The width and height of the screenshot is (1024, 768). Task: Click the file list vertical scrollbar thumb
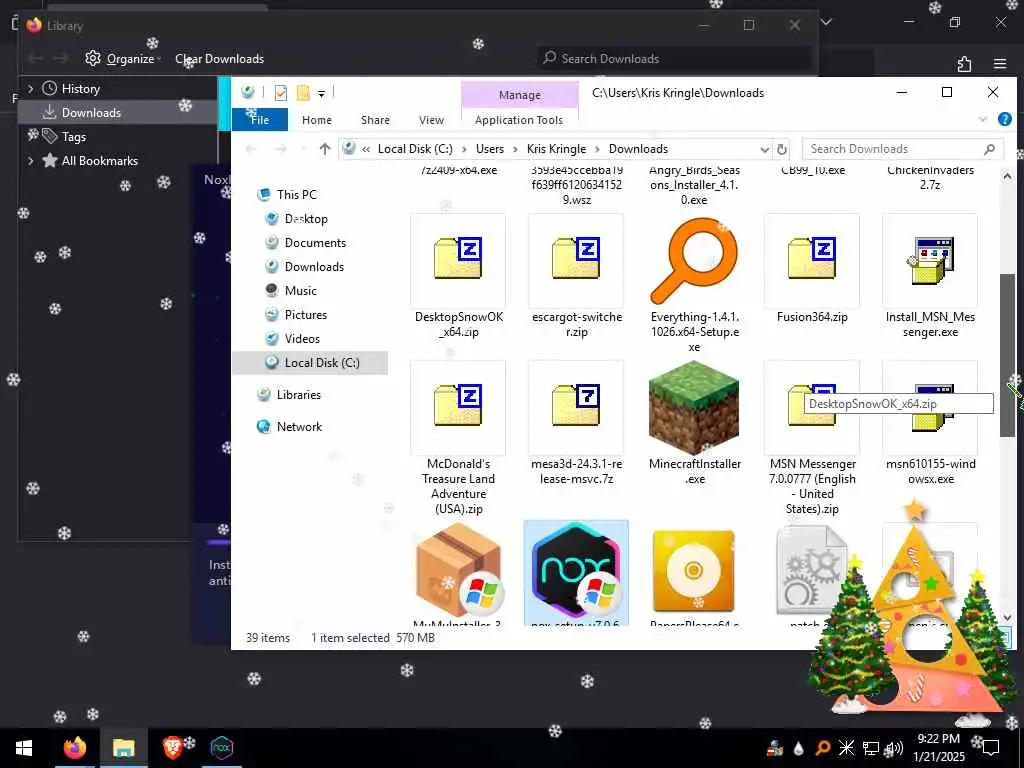coord(1007,355)
